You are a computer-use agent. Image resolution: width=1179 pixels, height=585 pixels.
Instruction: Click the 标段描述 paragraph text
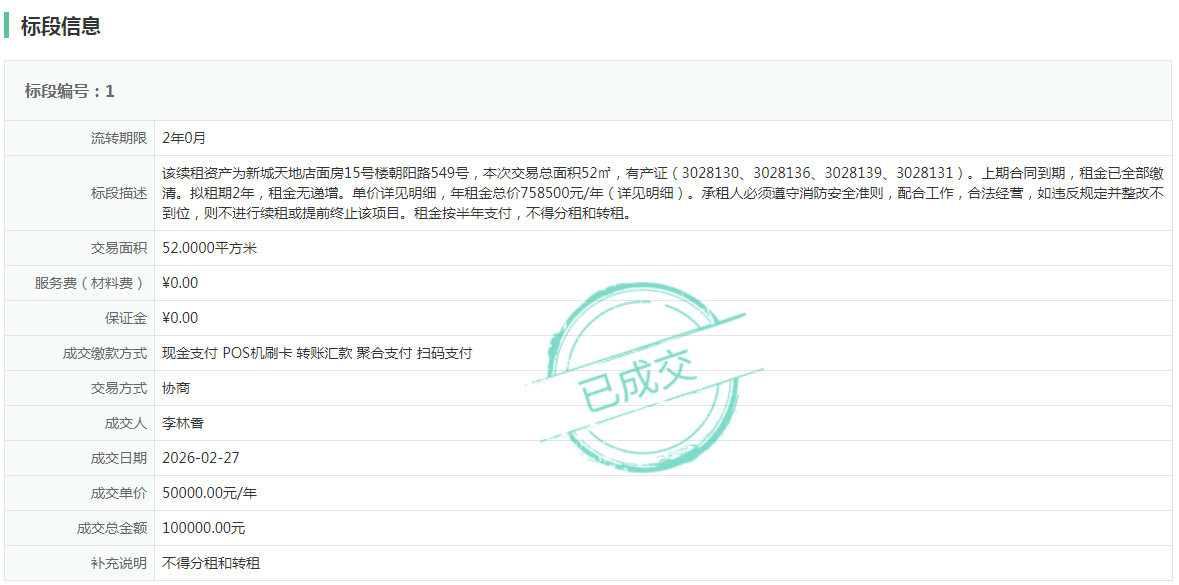coord(660,193)
